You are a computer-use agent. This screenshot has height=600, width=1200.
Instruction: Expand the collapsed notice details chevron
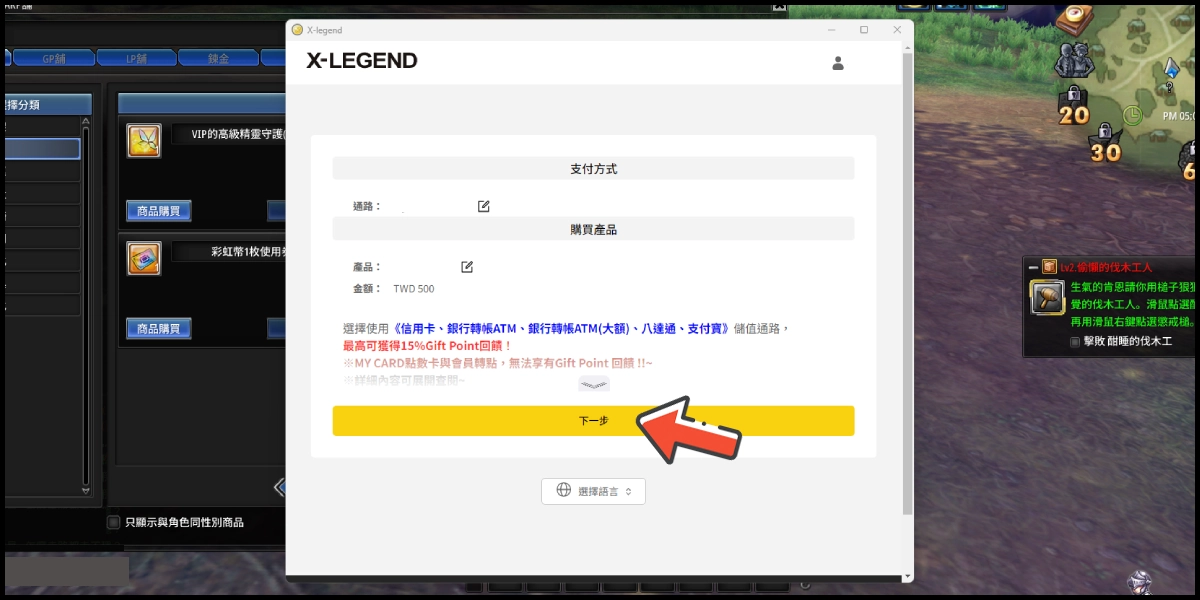[593, 384]
